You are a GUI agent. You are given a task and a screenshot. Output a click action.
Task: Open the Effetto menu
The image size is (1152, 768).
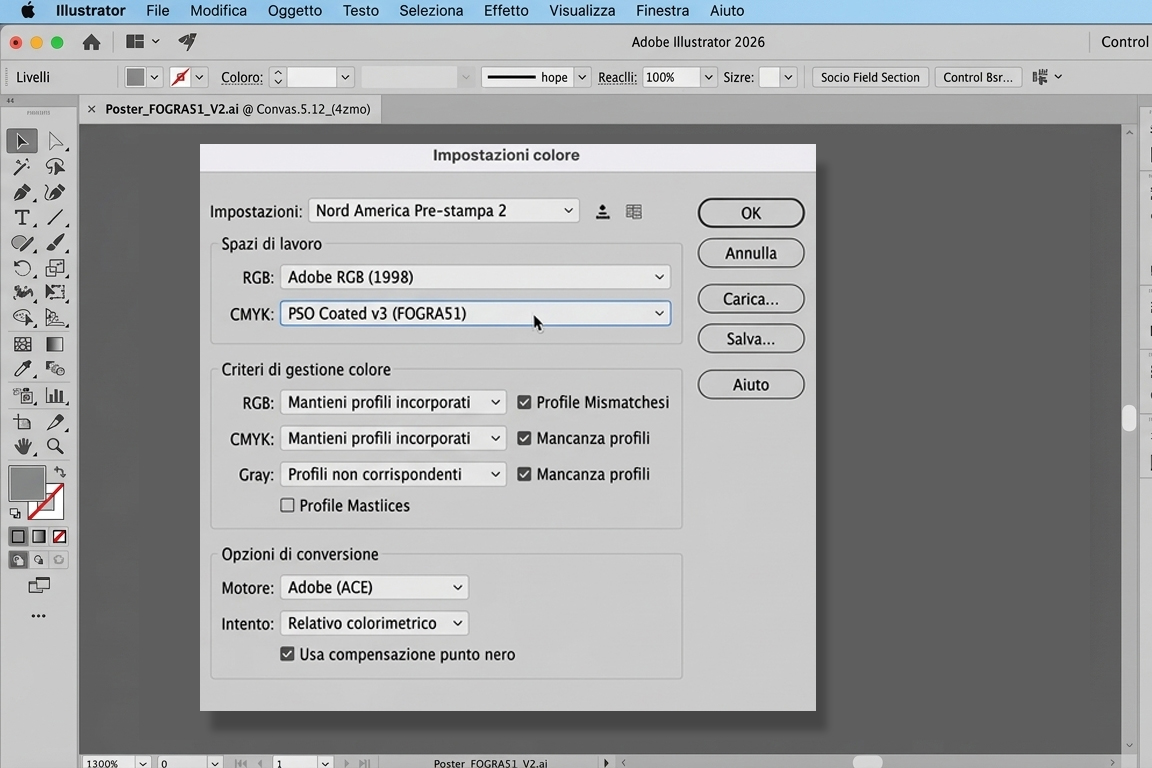[505, 11]
